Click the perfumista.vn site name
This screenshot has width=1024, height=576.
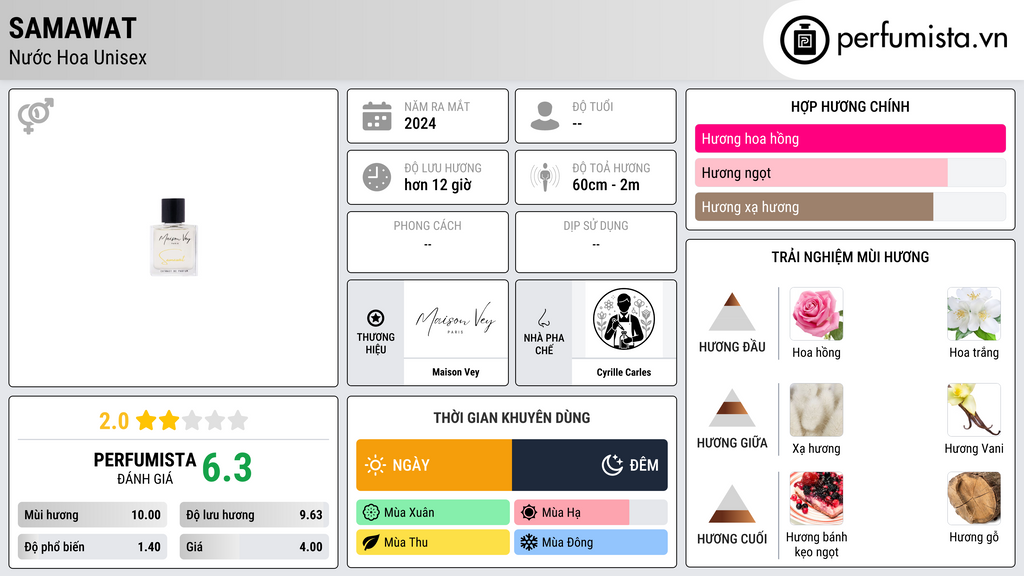point(922,39)
